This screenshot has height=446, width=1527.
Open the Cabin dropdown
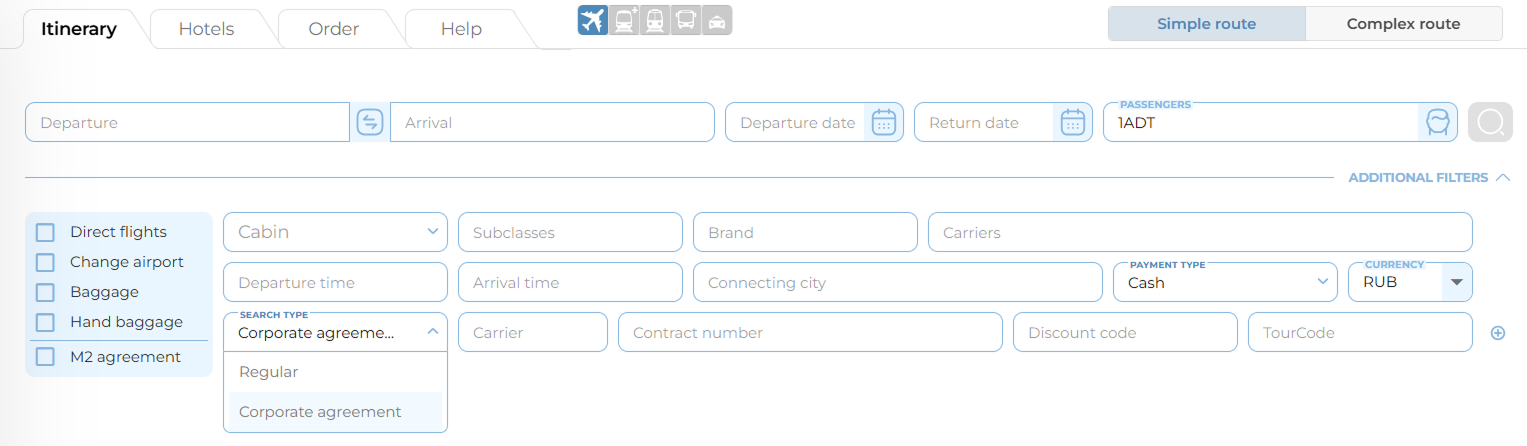(x=335, y=232)
